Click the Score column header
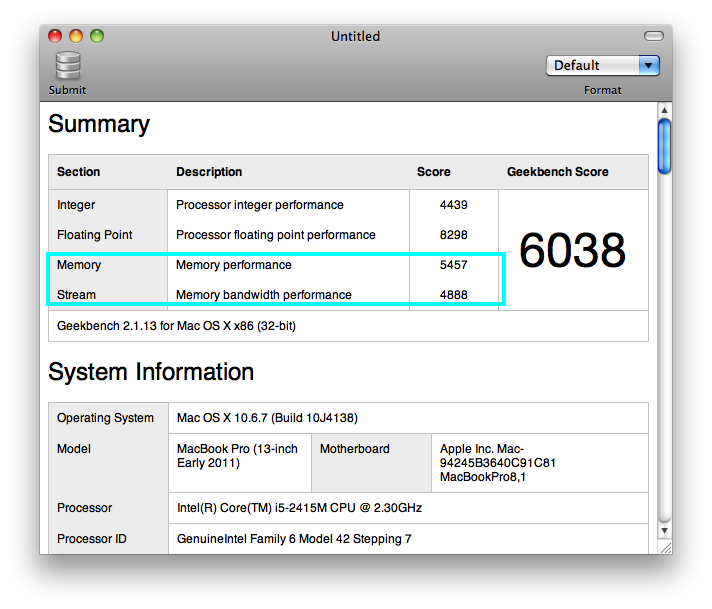Screen dimensions: 712x609 pyautogui.click(x=434, y=172)
